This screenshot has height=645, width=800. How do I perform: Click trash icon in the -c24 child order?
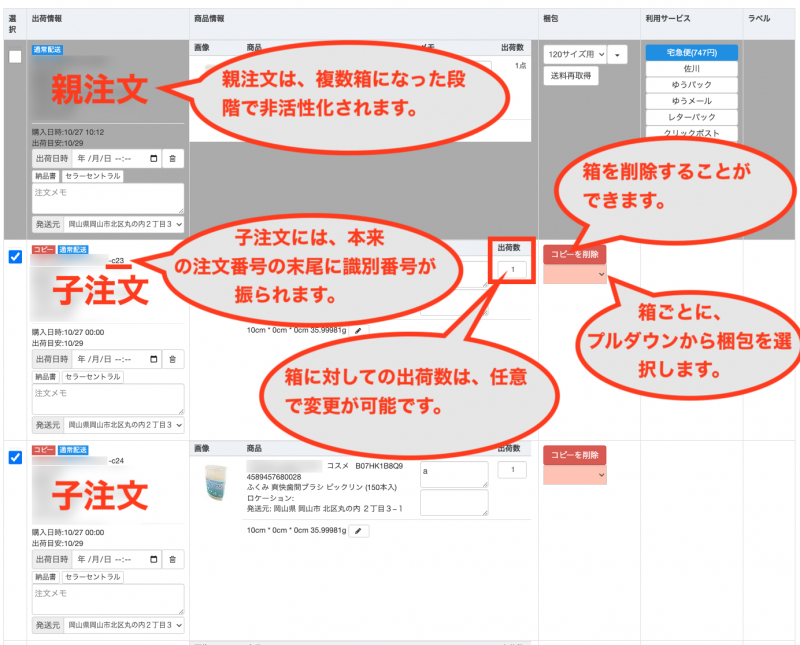click(171, 559)
